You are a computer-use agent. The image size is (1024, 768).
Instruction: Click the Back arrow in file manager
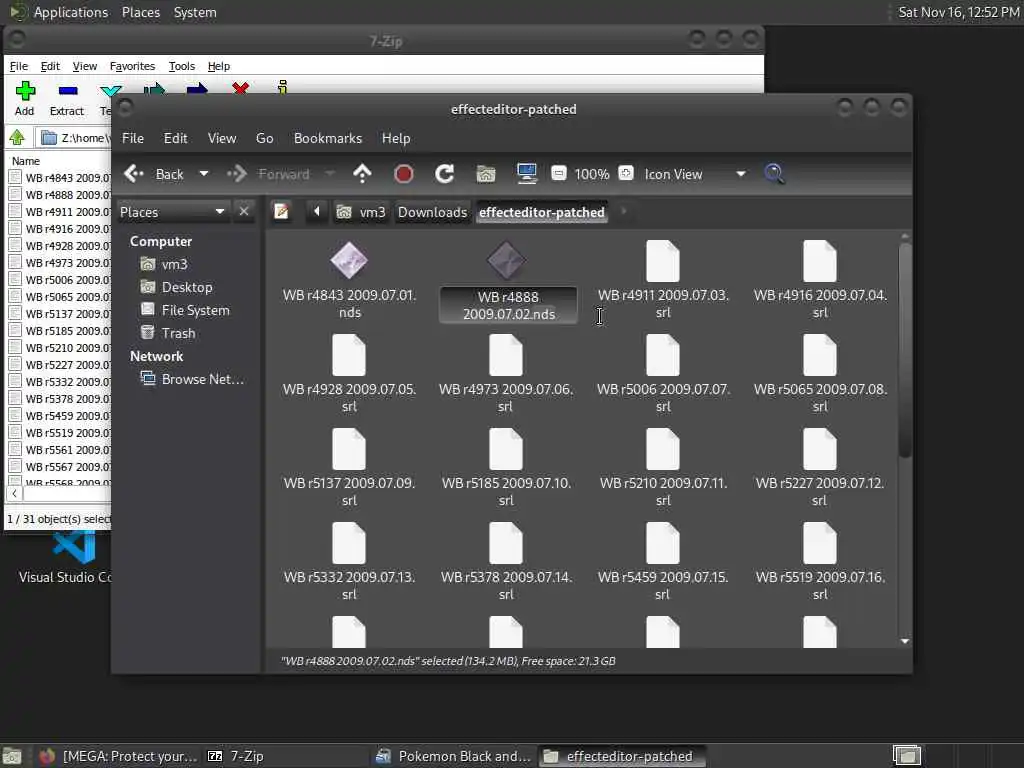134,174
